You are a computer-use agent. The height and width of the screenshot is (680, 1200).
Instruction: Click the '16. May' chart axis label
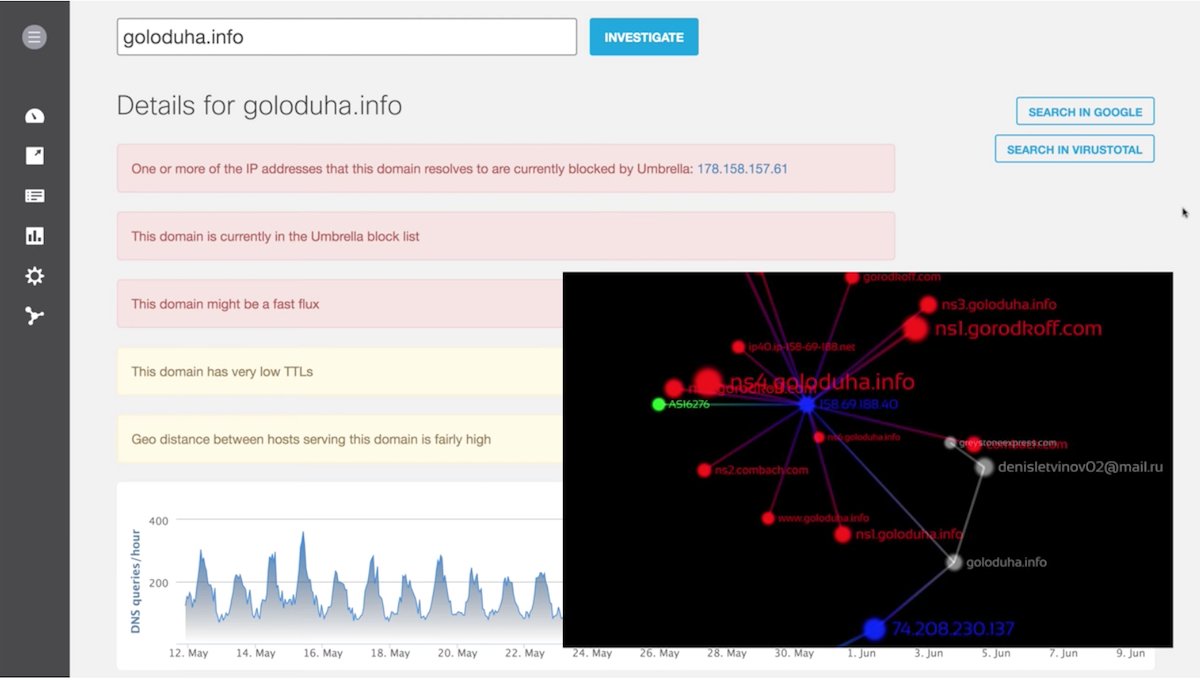point(323,653)
